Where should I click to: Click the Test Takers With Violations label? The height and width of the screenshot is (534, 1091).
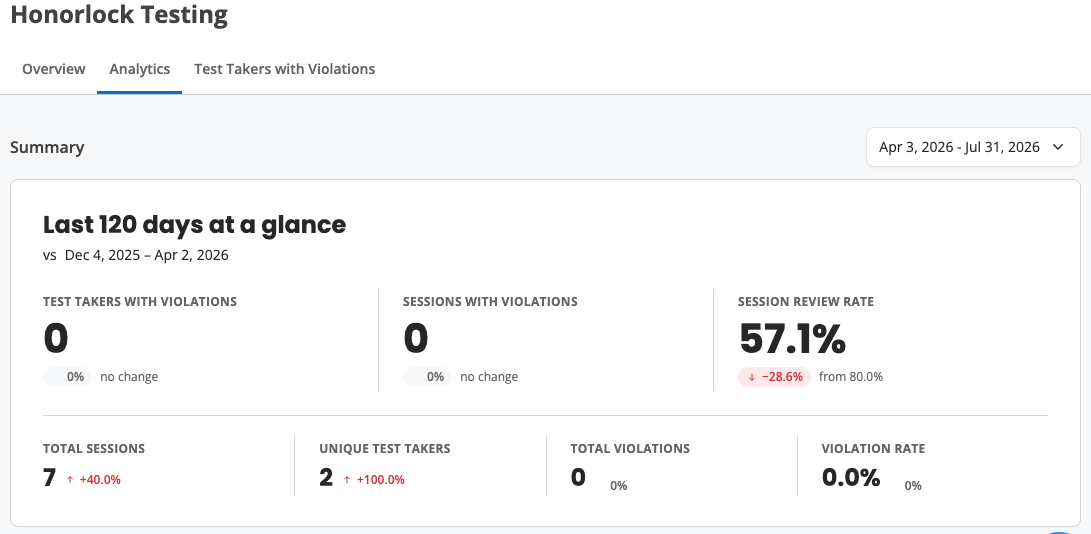click(140, 301)
